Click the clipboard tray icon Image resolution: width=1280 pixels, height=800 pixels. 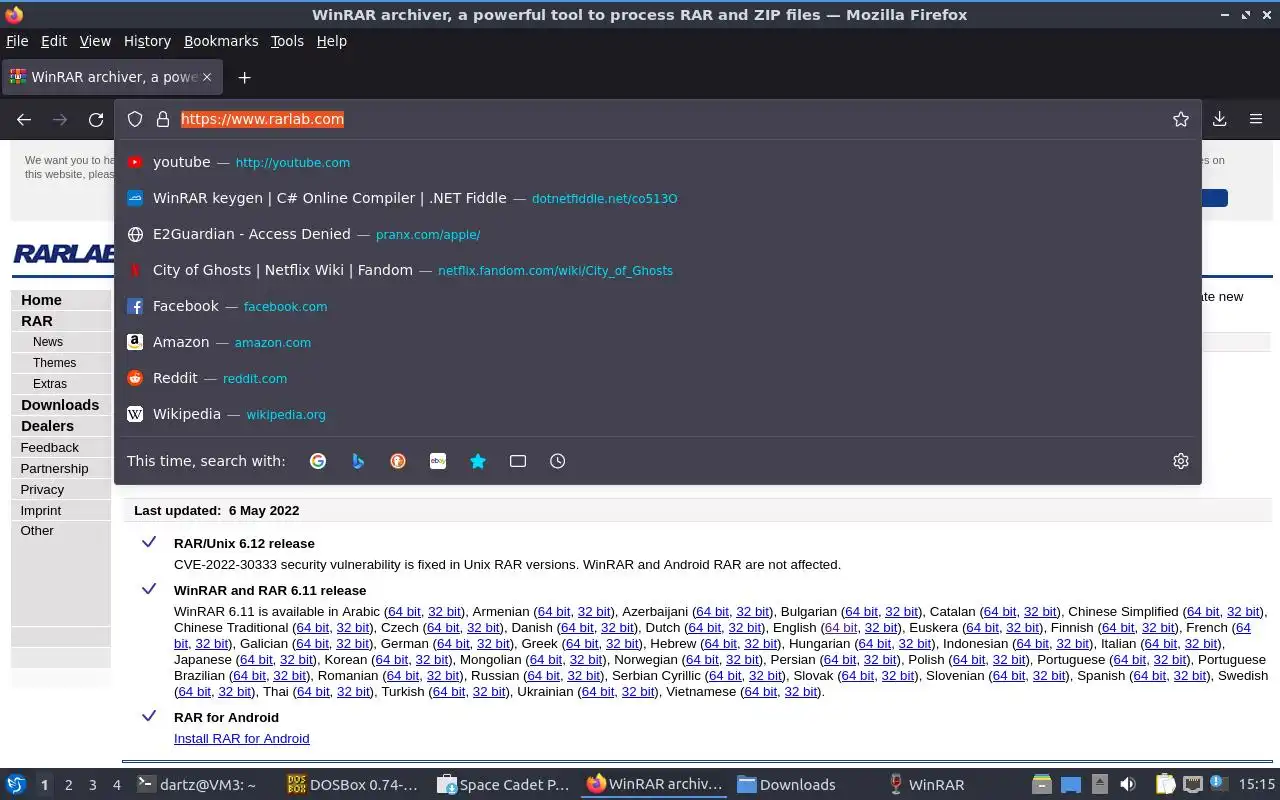click(1165, 785)
